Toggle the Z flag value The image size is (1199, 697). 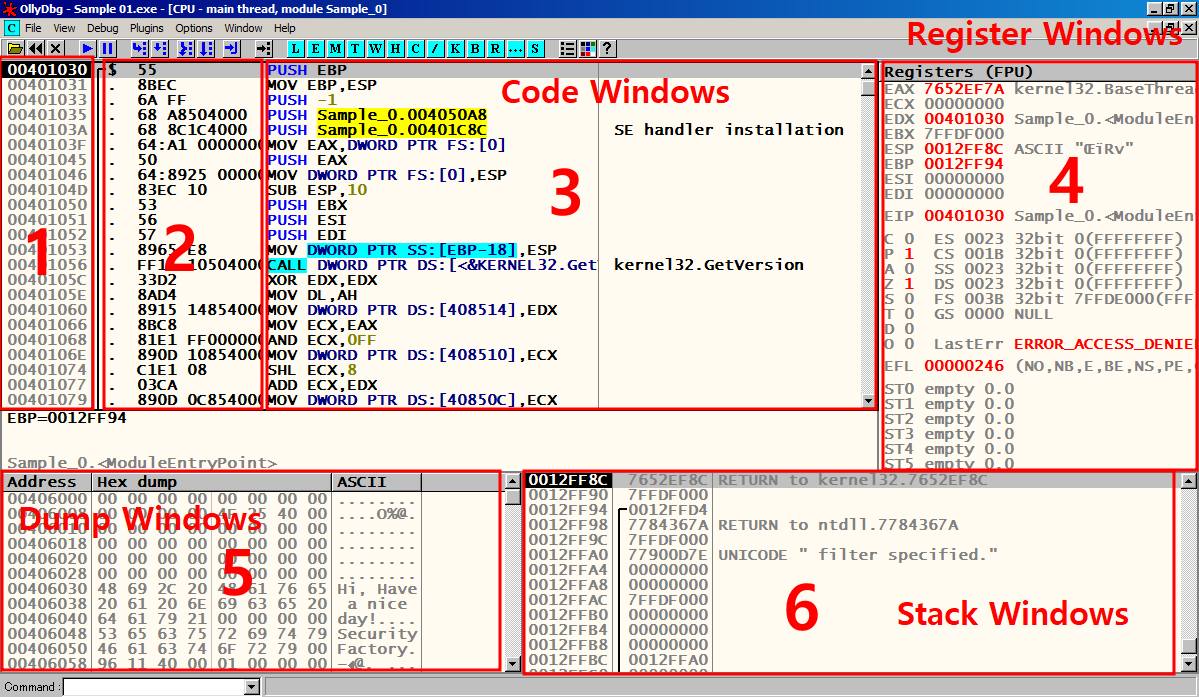click(x=909, y=284)
